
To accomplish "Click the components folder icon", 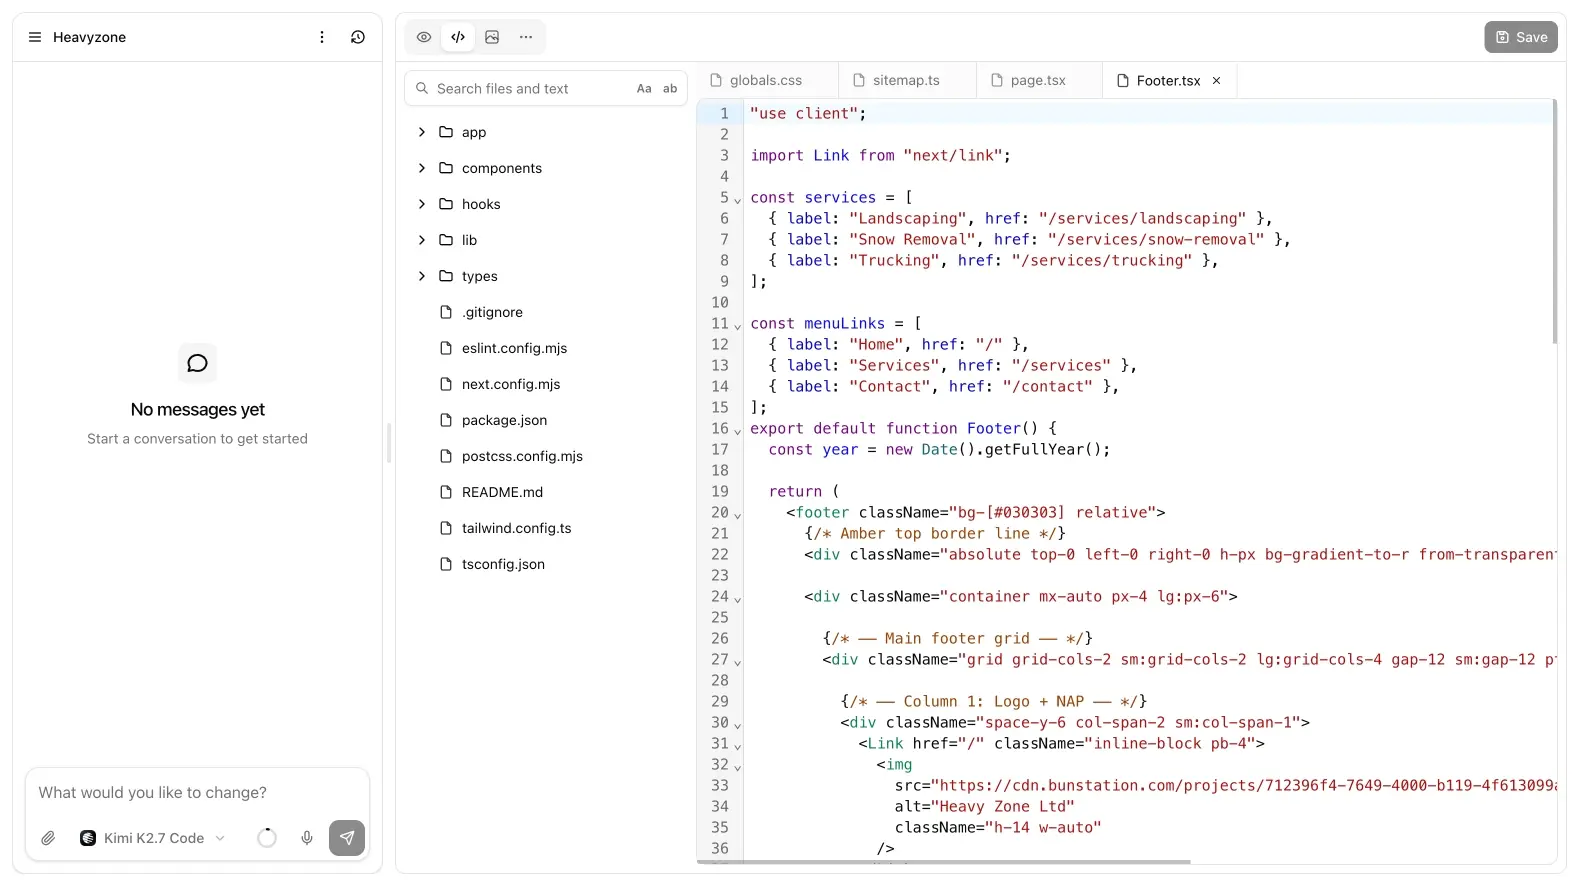I will click(x=446, y=168).
